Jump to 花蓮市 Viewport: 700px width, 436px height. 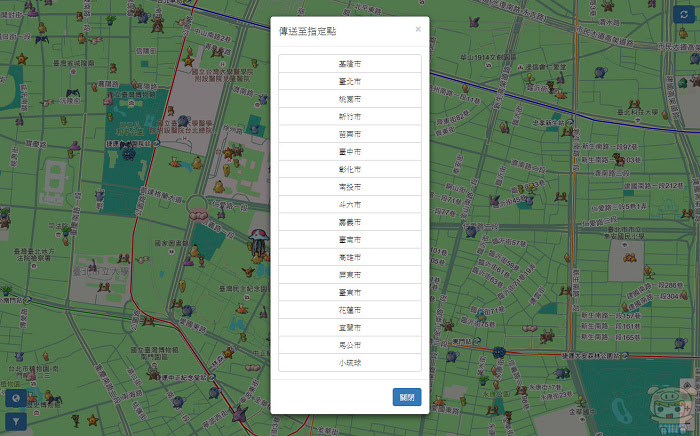click(350, 310)
